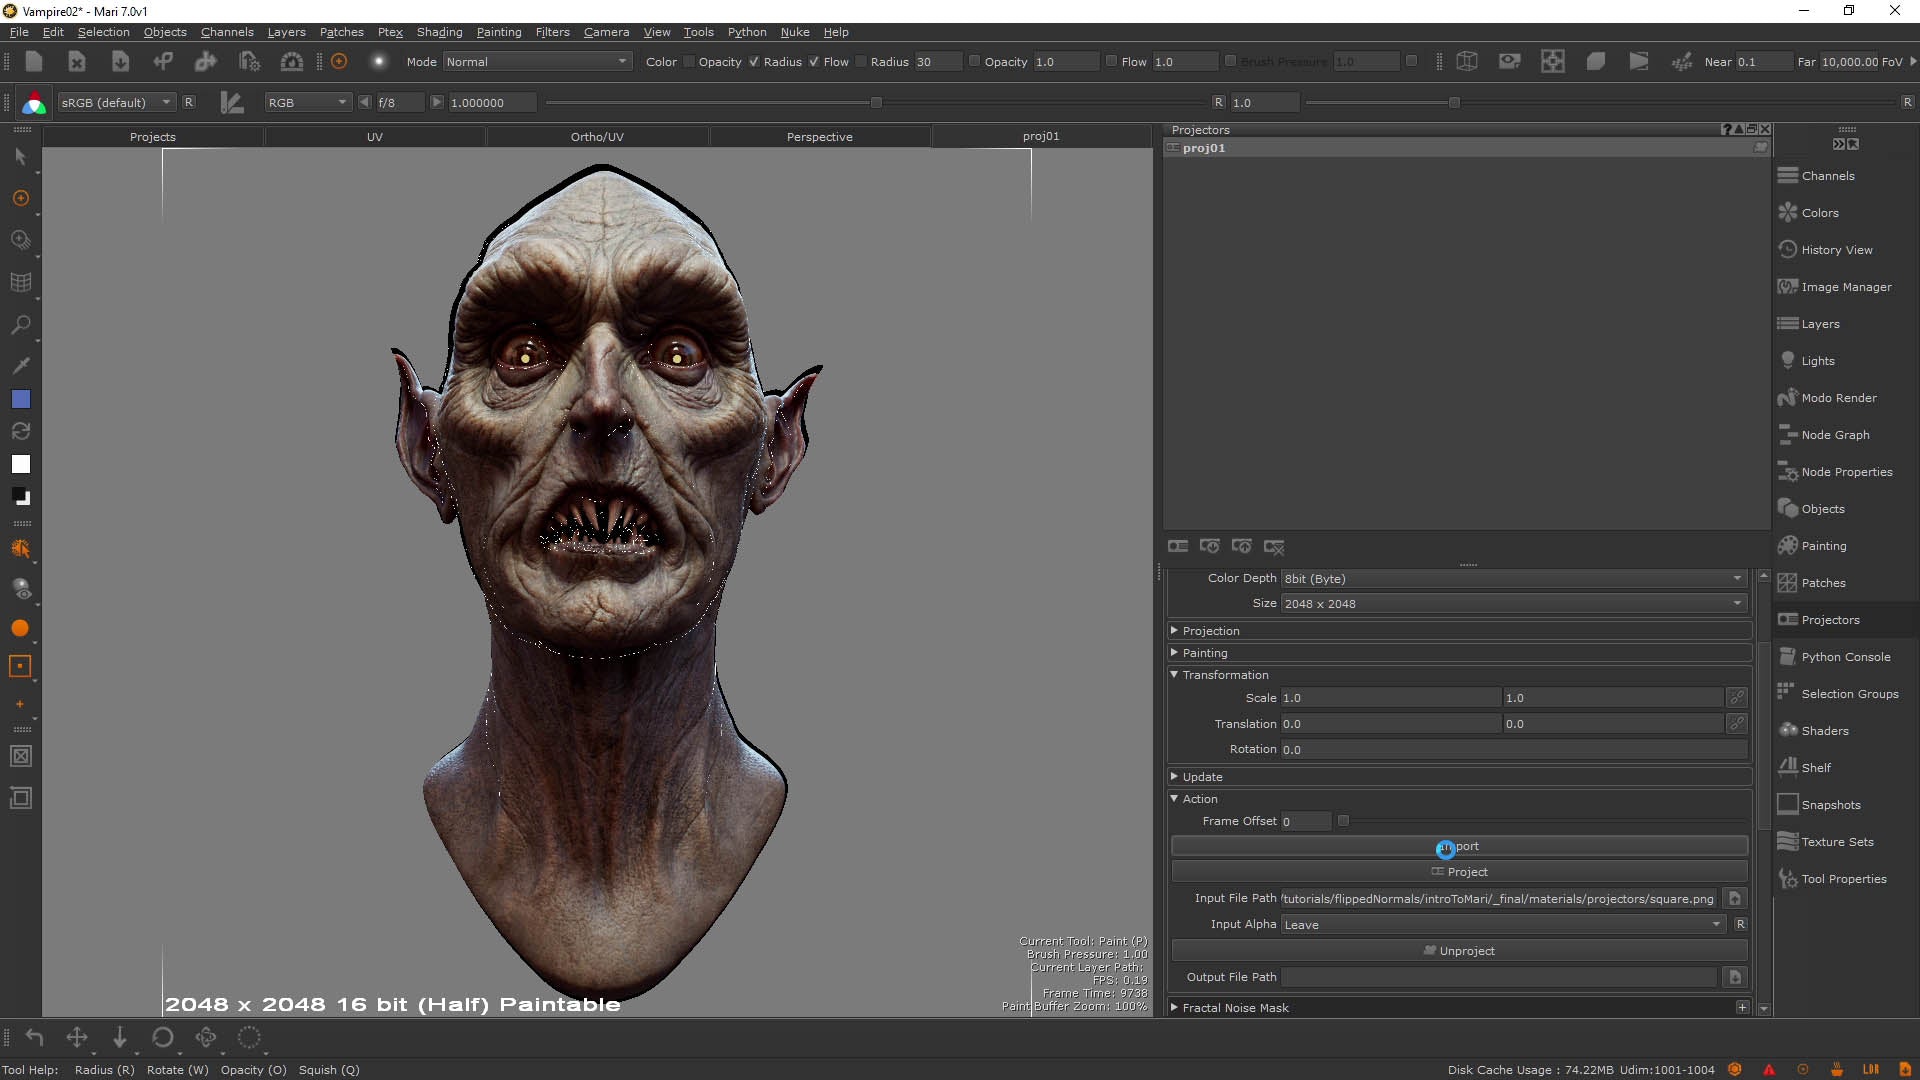The image size is (1920, 1080).
Task: Open the Patches menu
Action: (x=341, y=32)
